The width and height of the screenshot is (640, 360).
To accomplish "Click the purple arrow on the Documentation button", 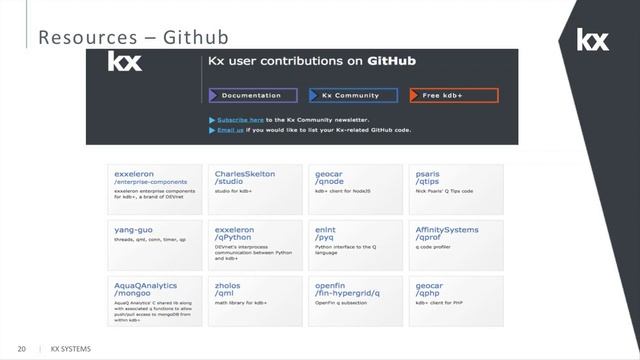I will pyautogui.click(x=213, y=96).
